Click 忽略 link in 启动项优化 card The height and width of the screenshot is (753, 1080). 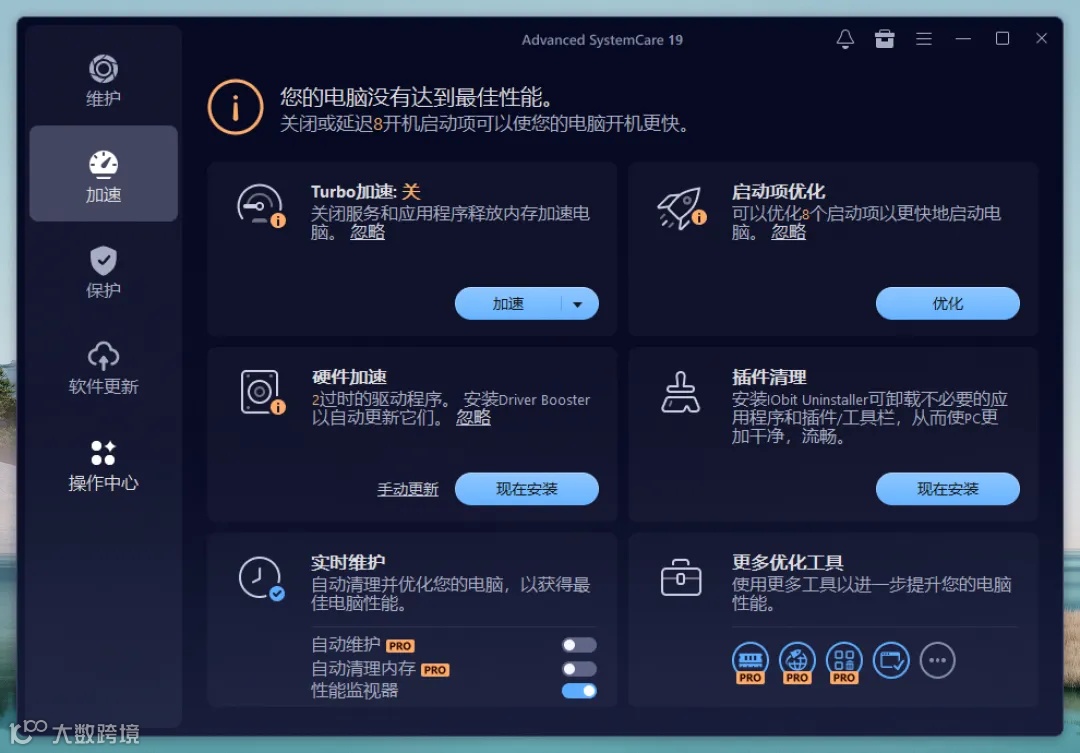788,232
